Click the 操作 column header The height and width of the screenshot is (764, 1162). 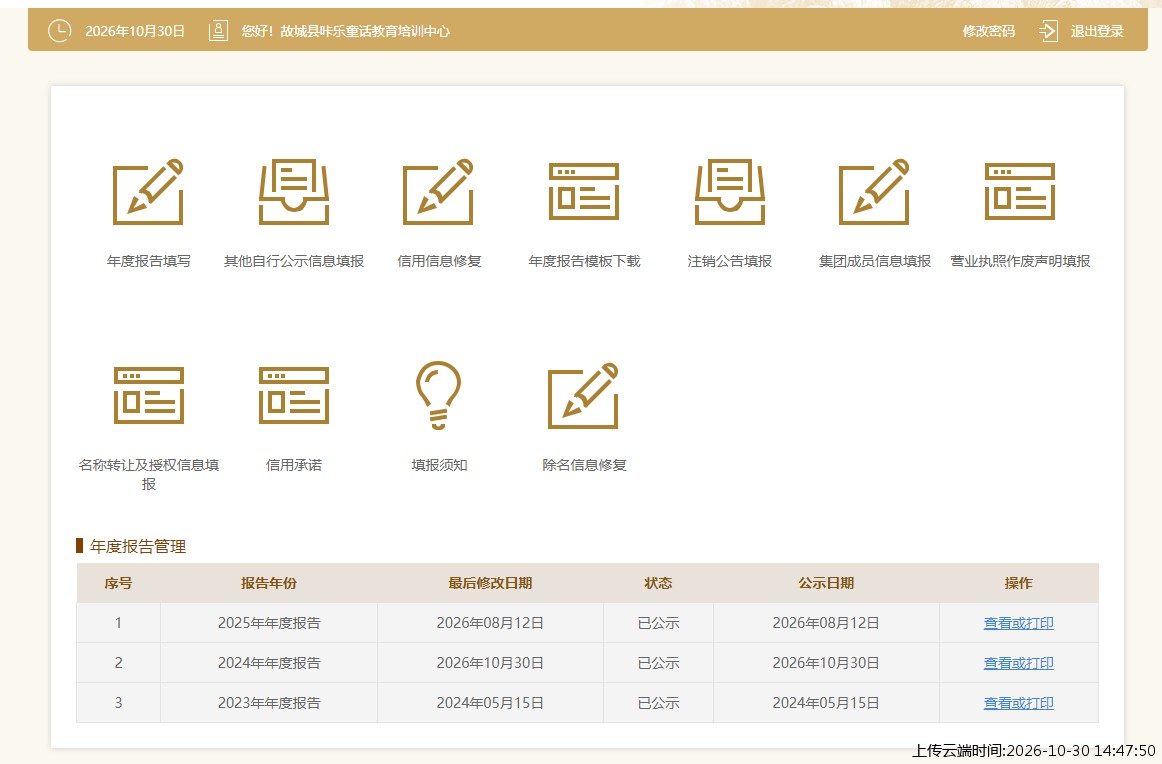point(1018,583)
